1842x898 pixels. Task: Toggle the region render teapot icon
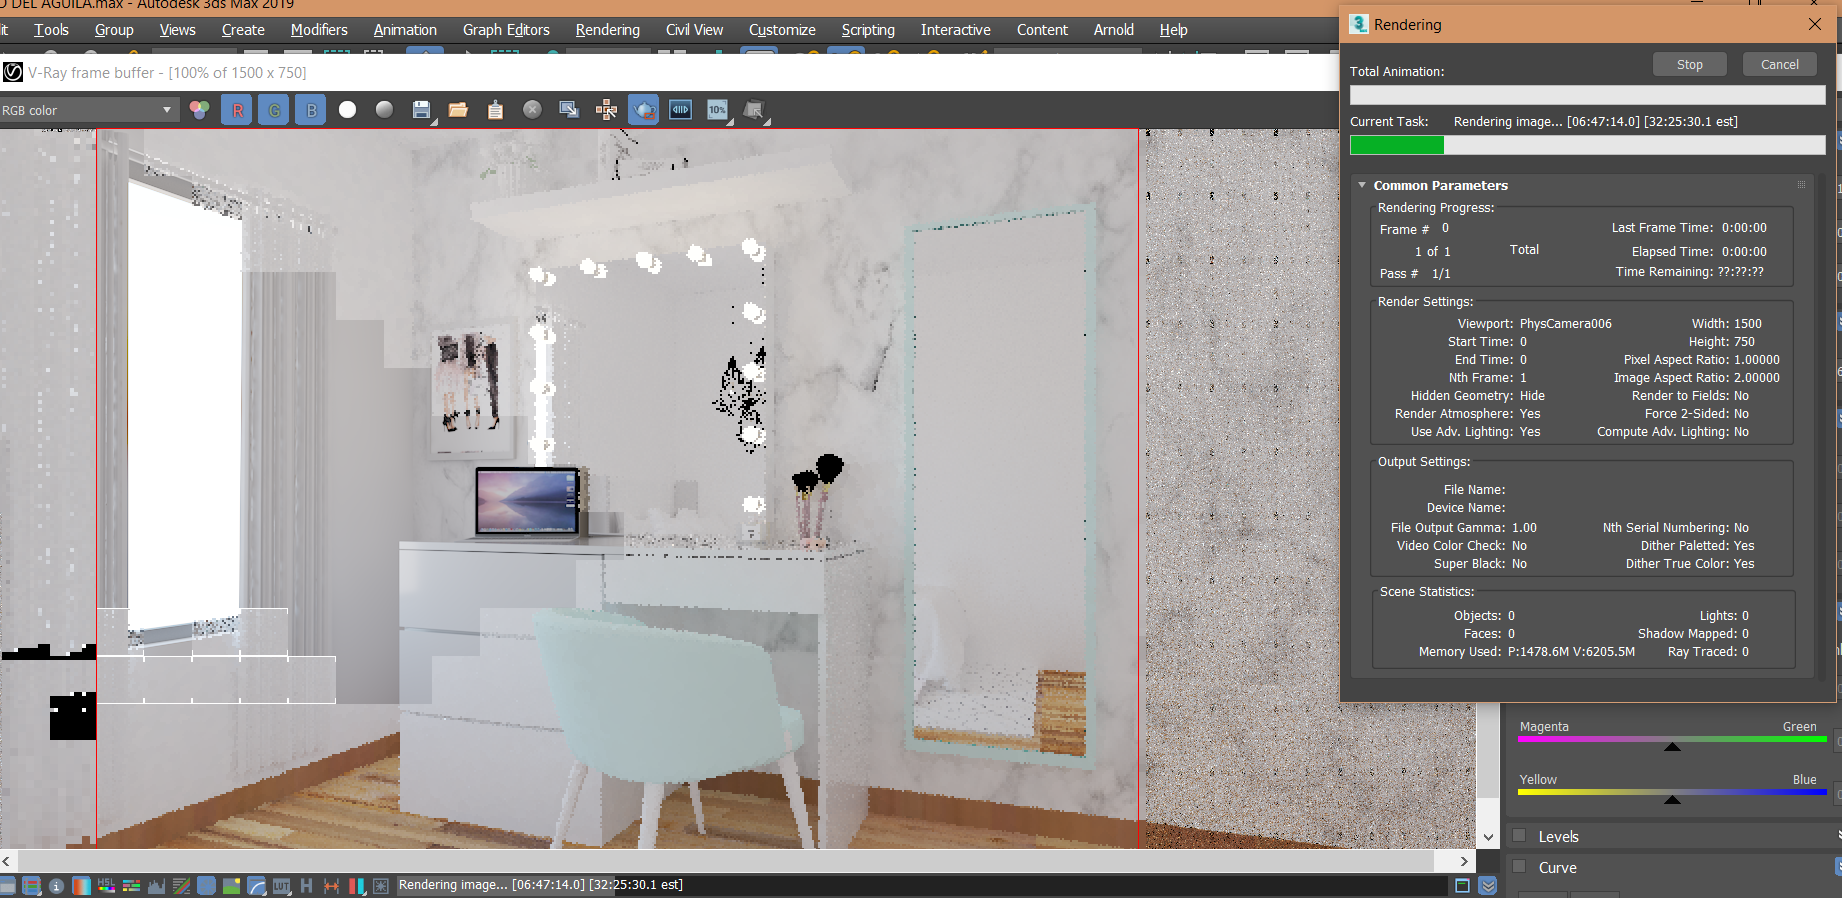643,110
